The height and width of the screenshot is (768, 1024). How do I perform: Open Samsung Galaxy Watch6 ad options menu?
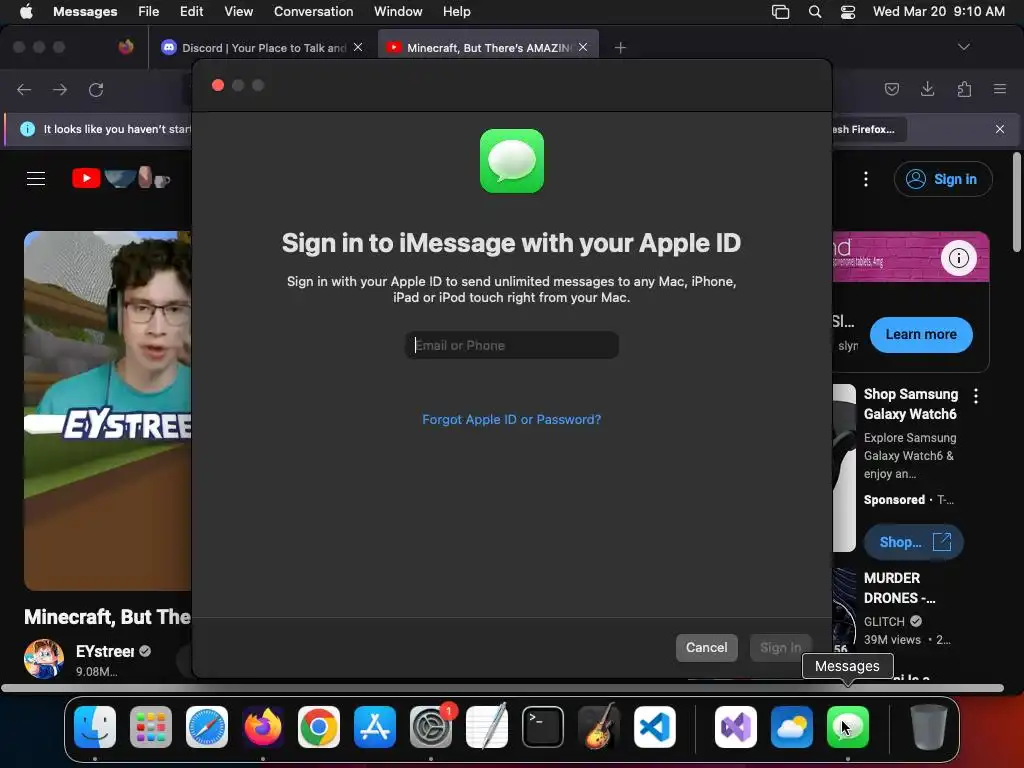976,396
